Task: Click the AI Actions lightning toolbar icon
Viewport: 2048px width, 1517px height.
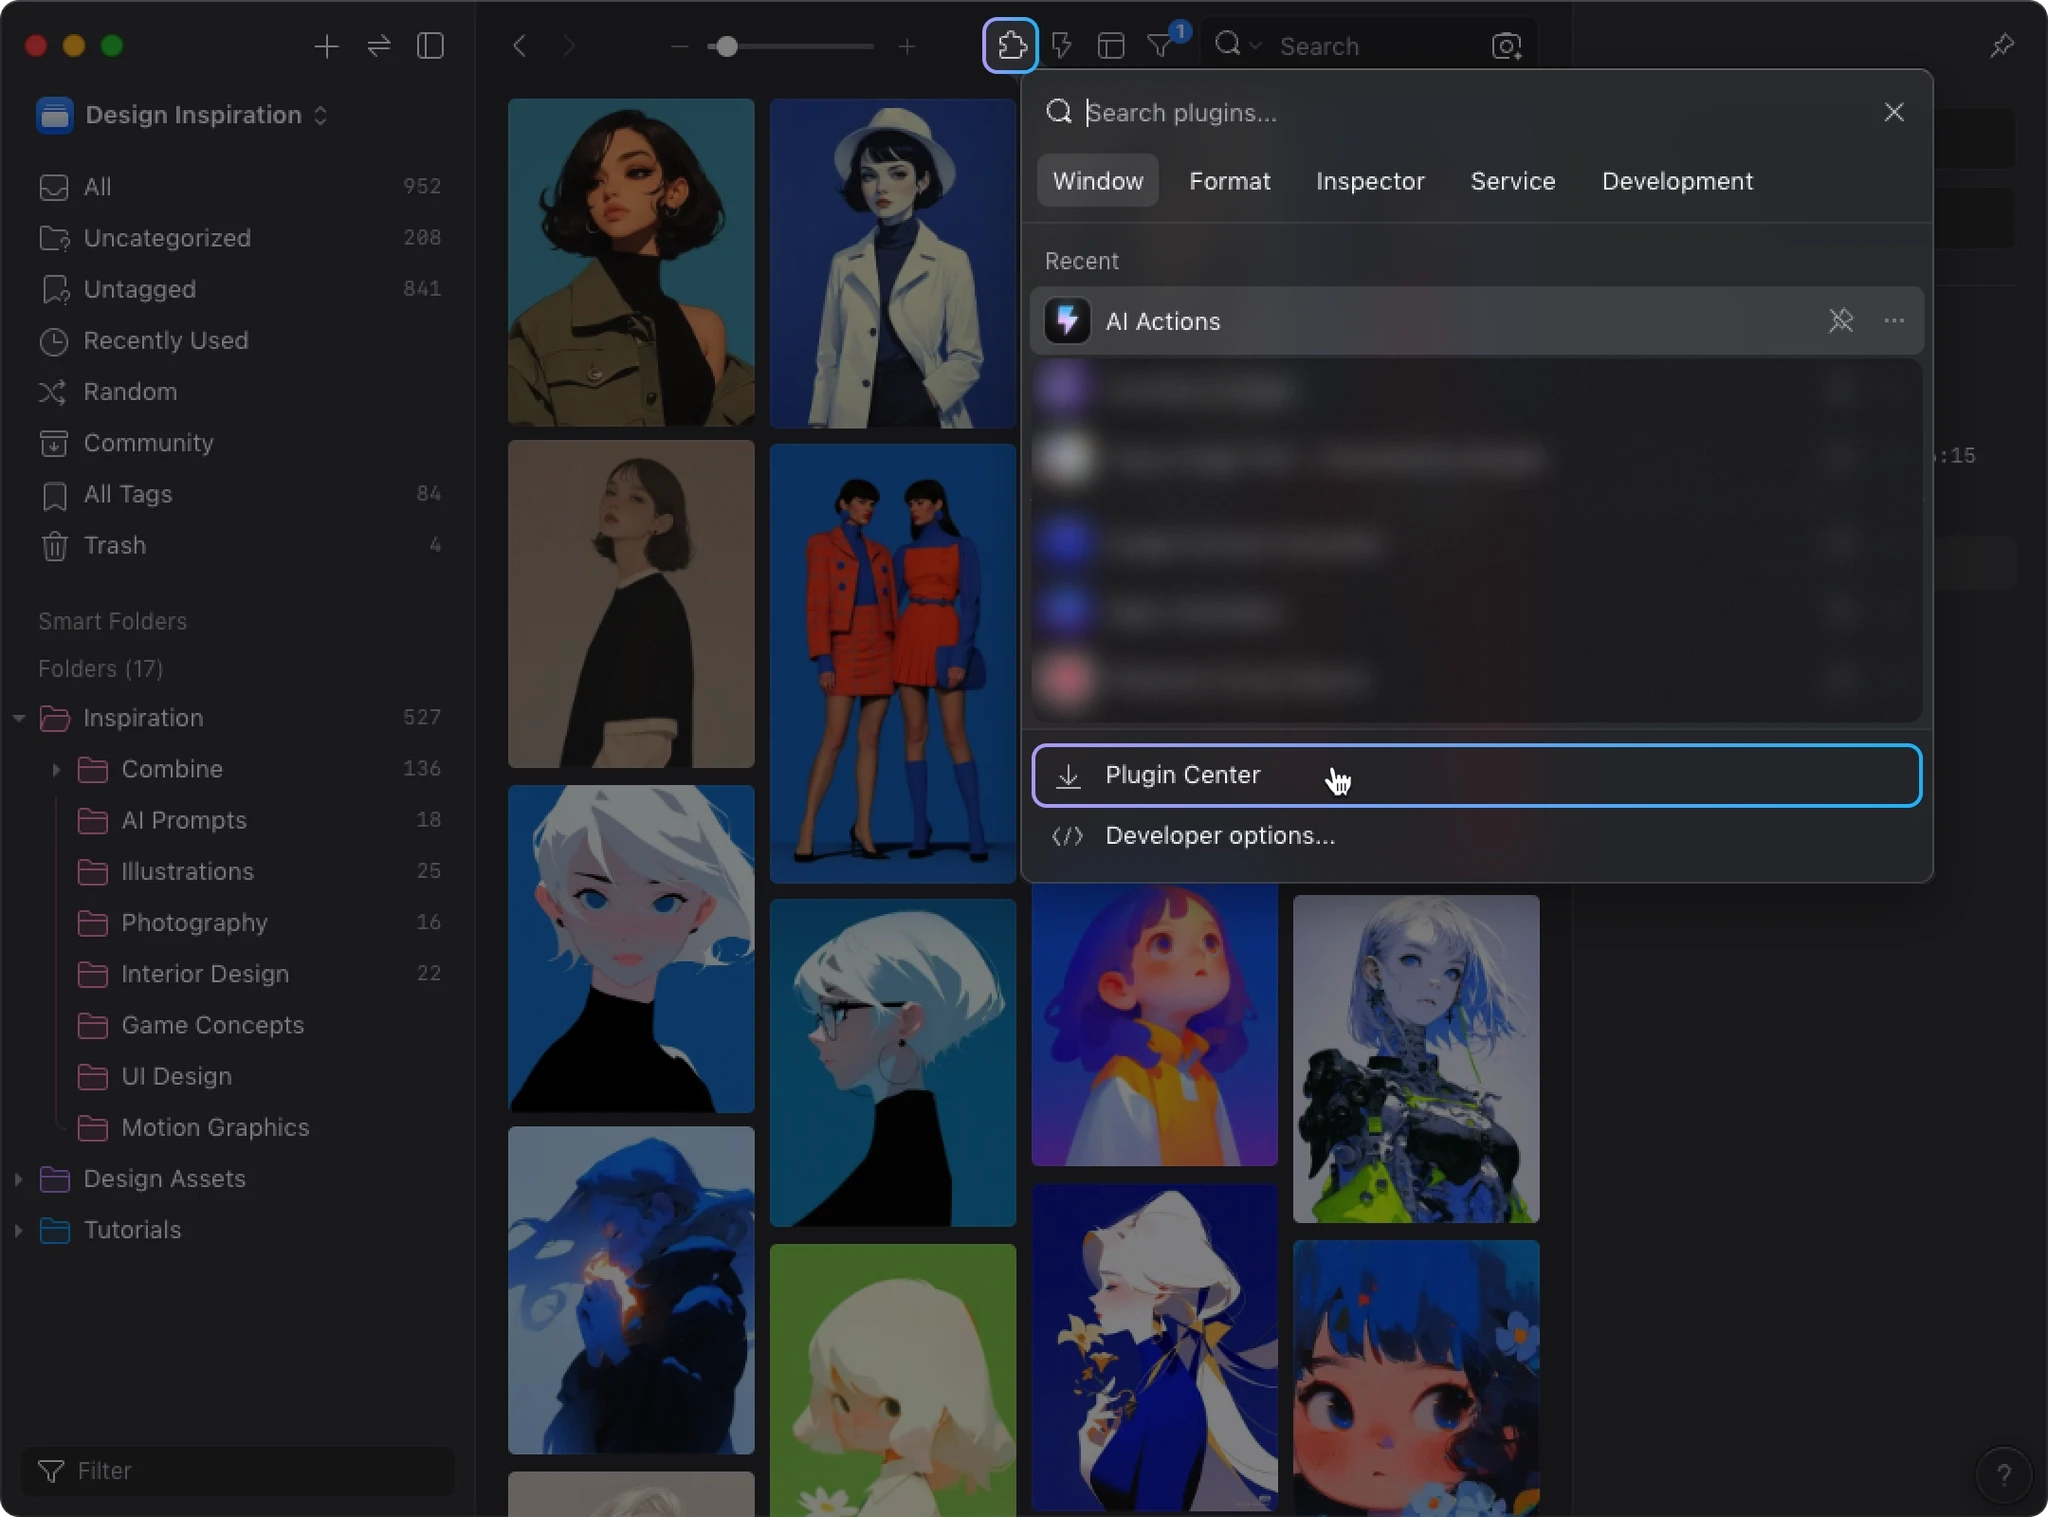Action: tap(1062, 46)
